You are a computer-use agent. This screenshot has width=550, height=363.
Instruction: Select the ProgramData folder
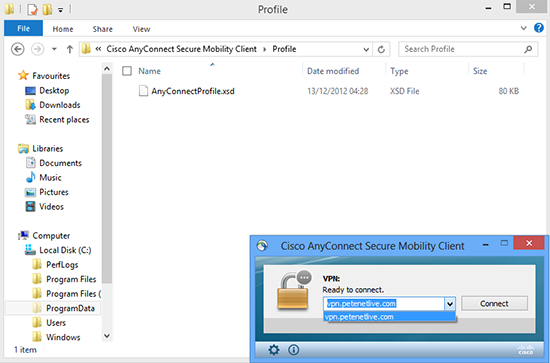point(70,308)
